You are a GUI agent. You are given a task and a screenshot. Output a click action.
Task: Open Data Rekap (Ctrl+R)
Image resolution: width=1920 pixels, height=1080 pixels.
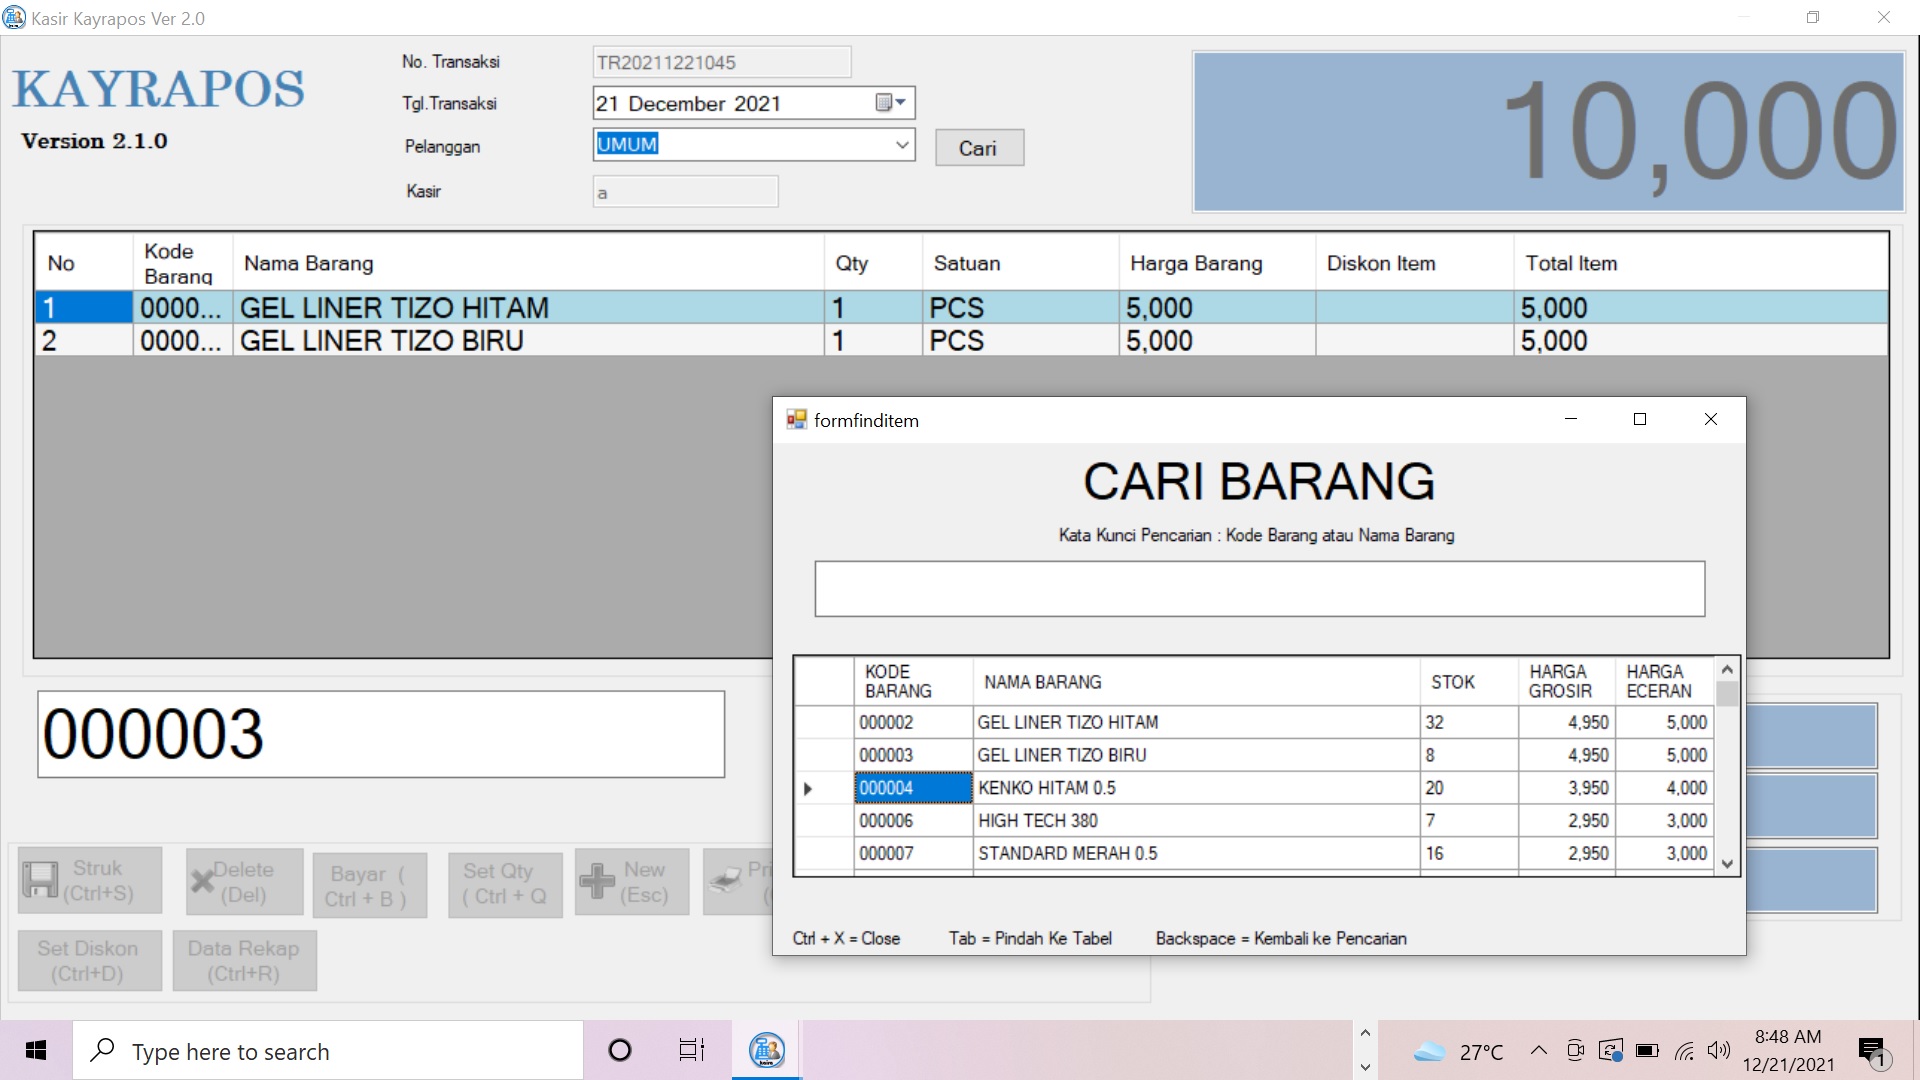(x=244, y=960)
